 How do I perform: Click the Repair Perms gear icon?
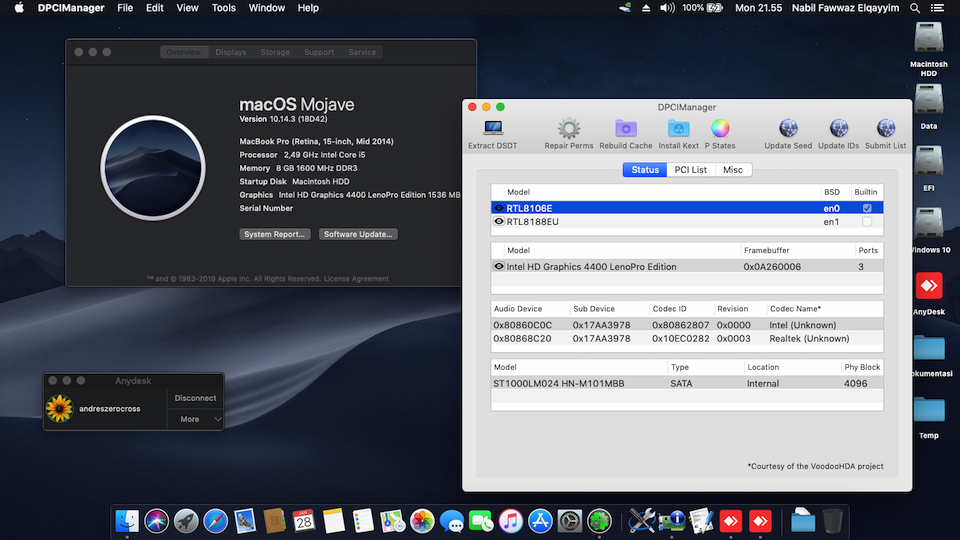coord(568,129)
